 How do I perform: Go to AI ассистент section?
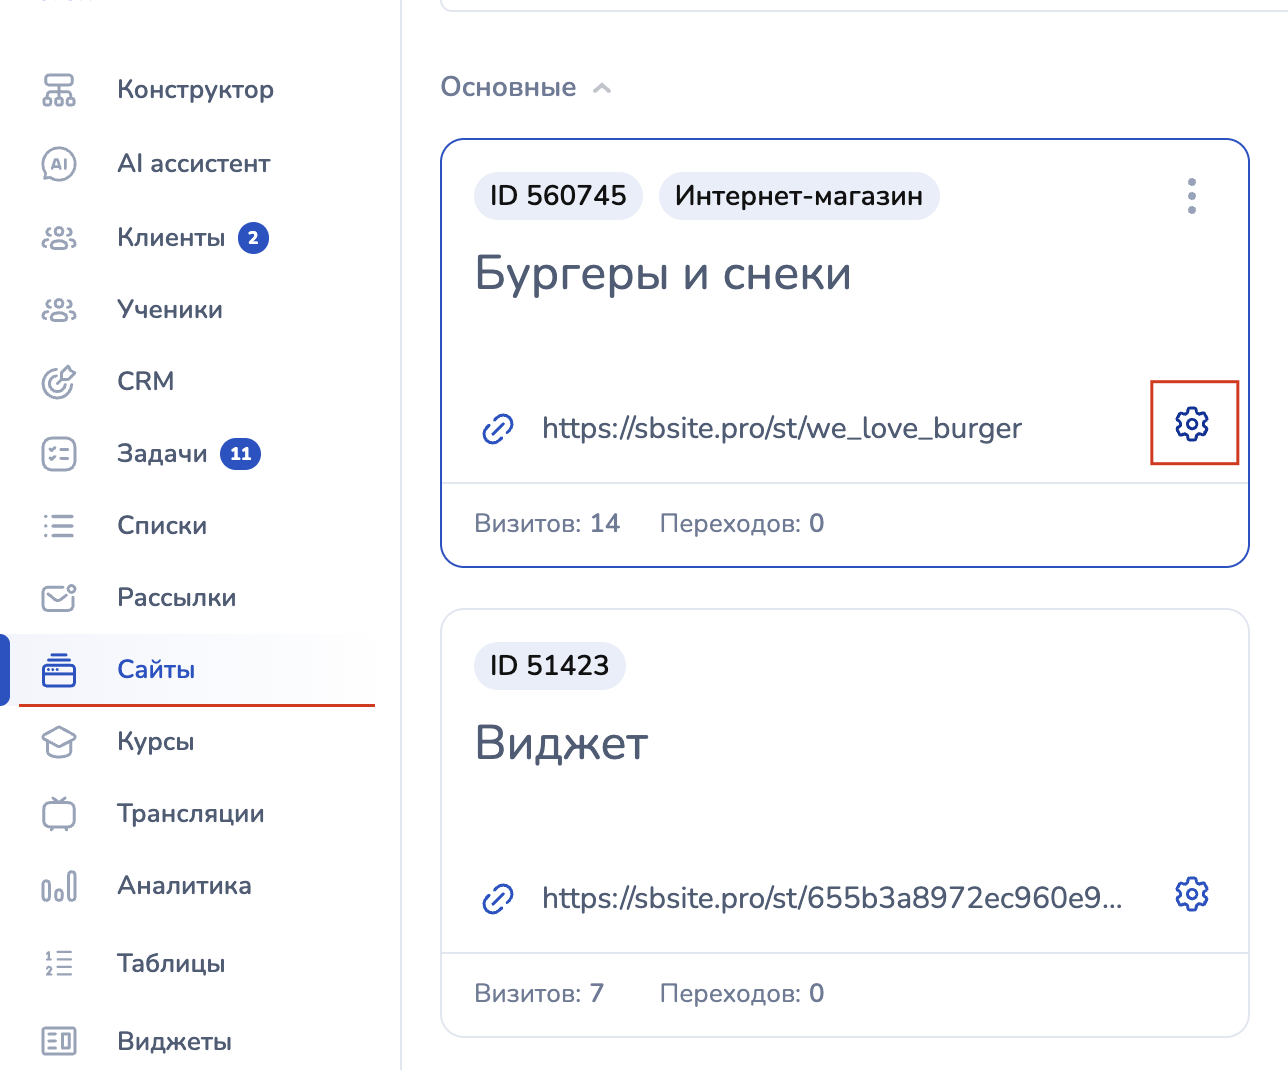[x=193, y=164]
